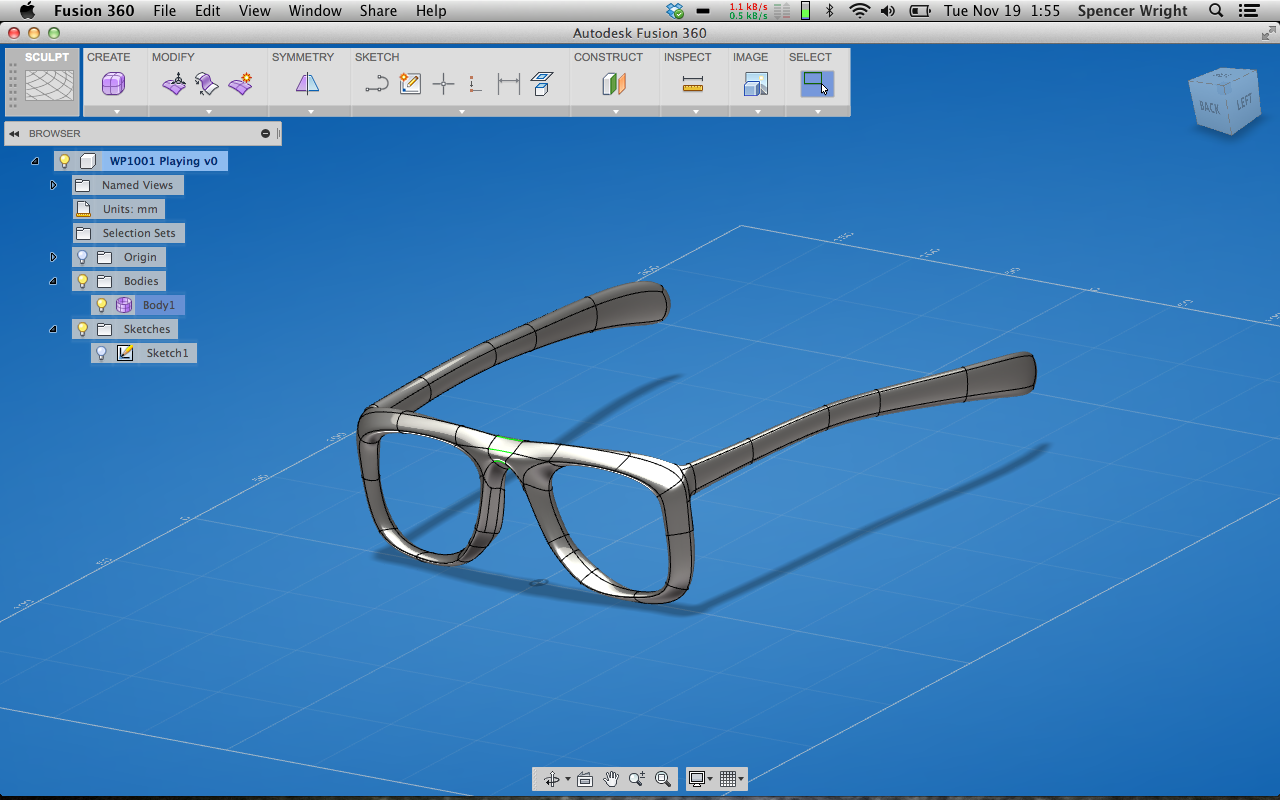This screenshot has height=800, width=1280.
Task: Select the Pan hand tool
Action: (x=611, y=779)
